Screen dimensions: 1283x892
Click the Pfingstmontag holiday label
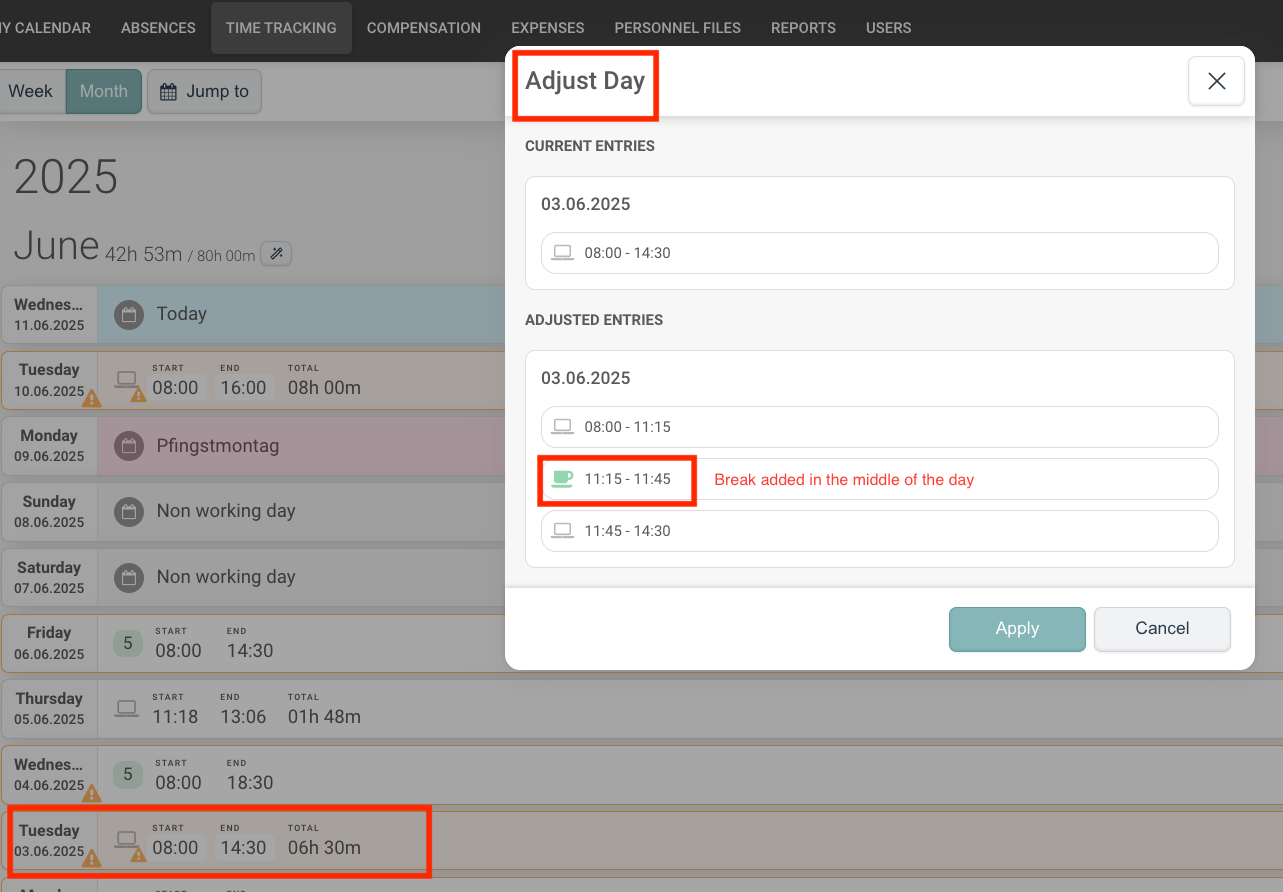point(218,446)
